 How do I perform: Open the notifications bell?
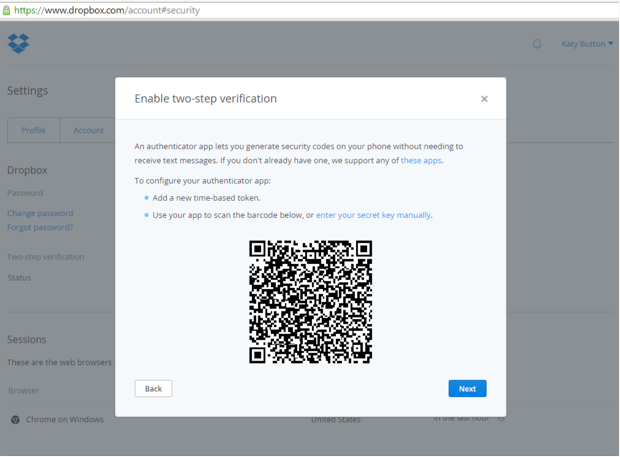tap(537, 44)
